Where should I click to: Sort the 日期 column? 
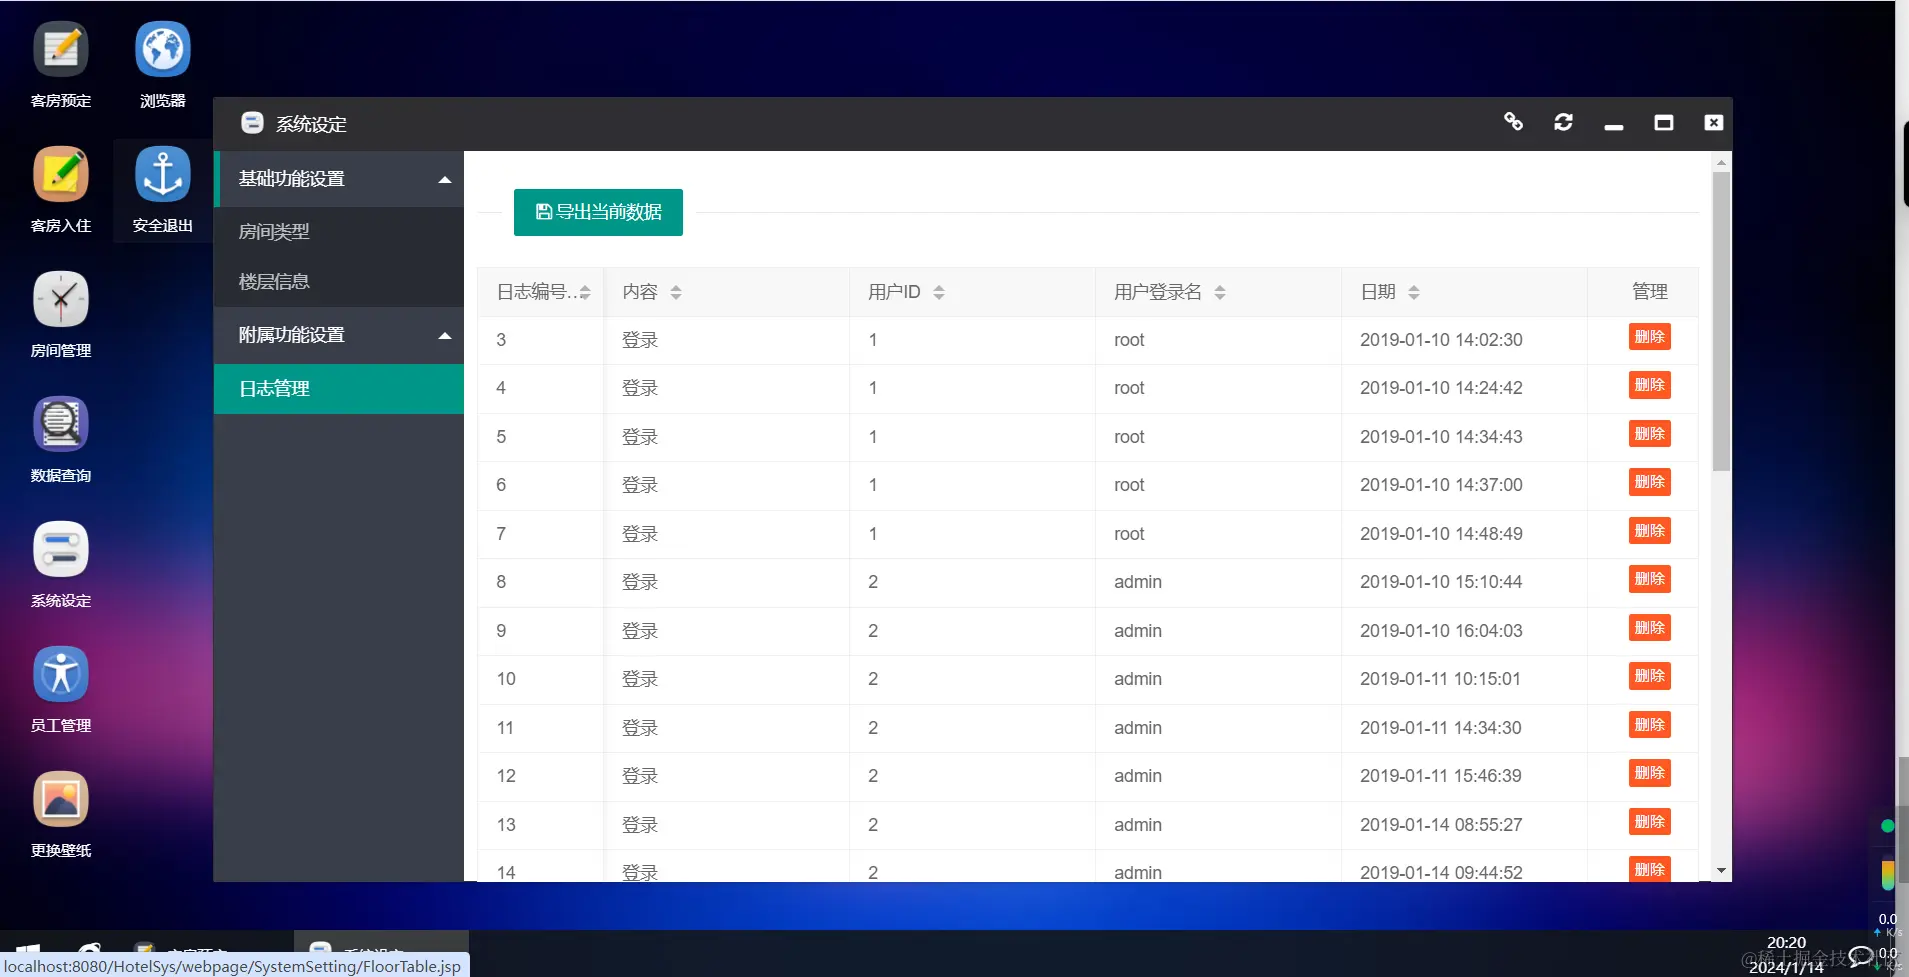1414,292
